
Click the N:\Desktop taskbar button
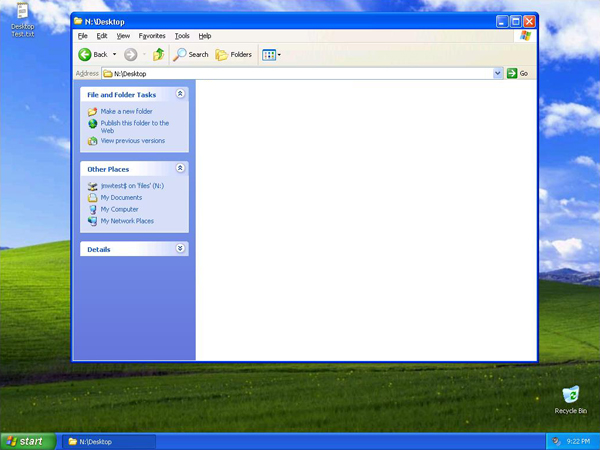coord(109,442)
